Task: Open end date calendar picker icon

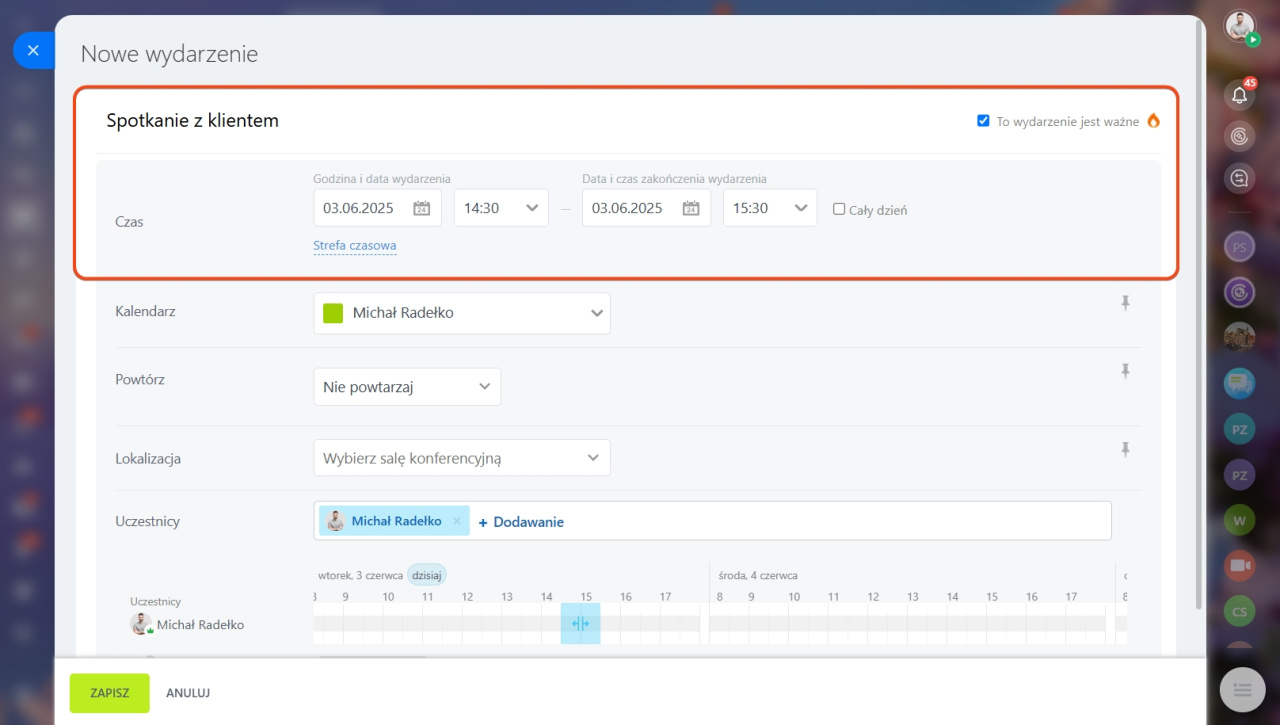Action: tap(691, 208)
